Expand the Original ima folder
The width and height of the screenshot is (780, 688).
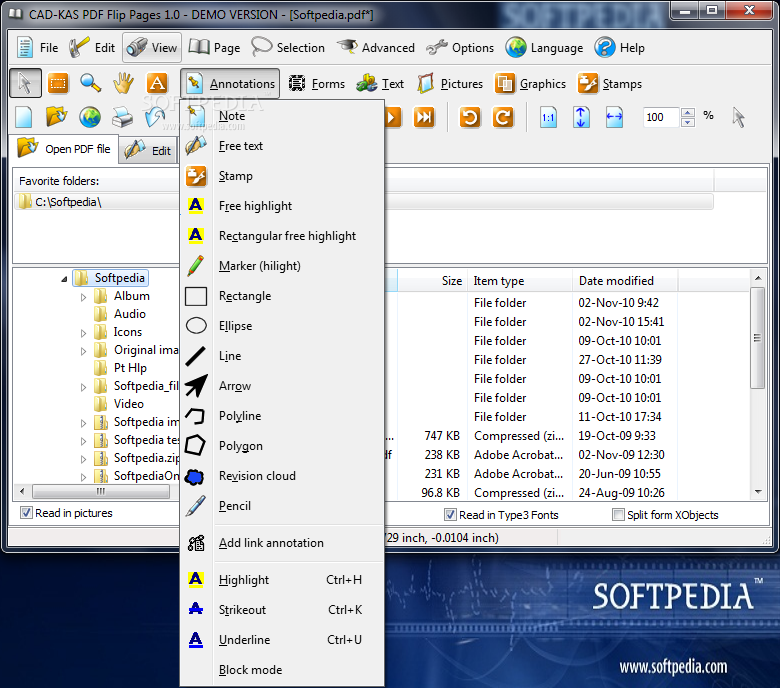(83, 351)
